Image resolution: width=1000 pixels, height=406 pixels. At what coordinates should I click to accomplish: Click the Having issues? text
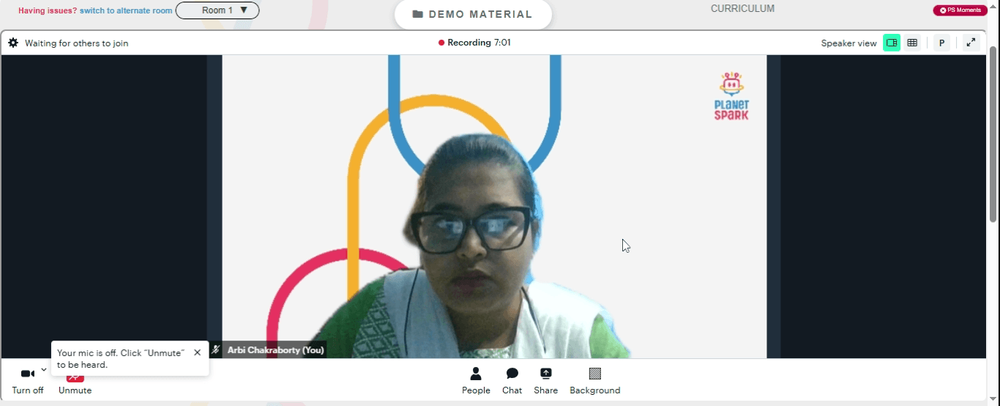(x=48, y=11)
